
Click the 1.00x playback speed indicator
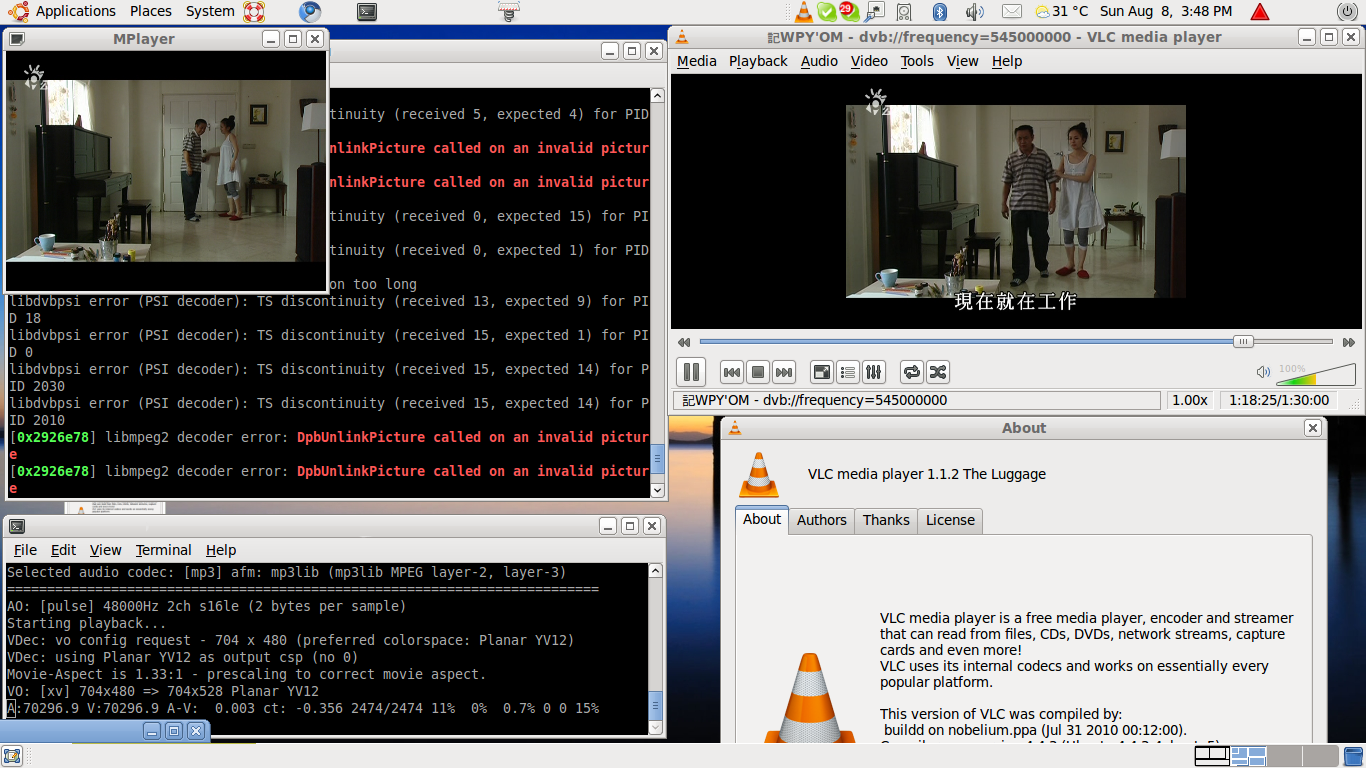pos(1190,400)
